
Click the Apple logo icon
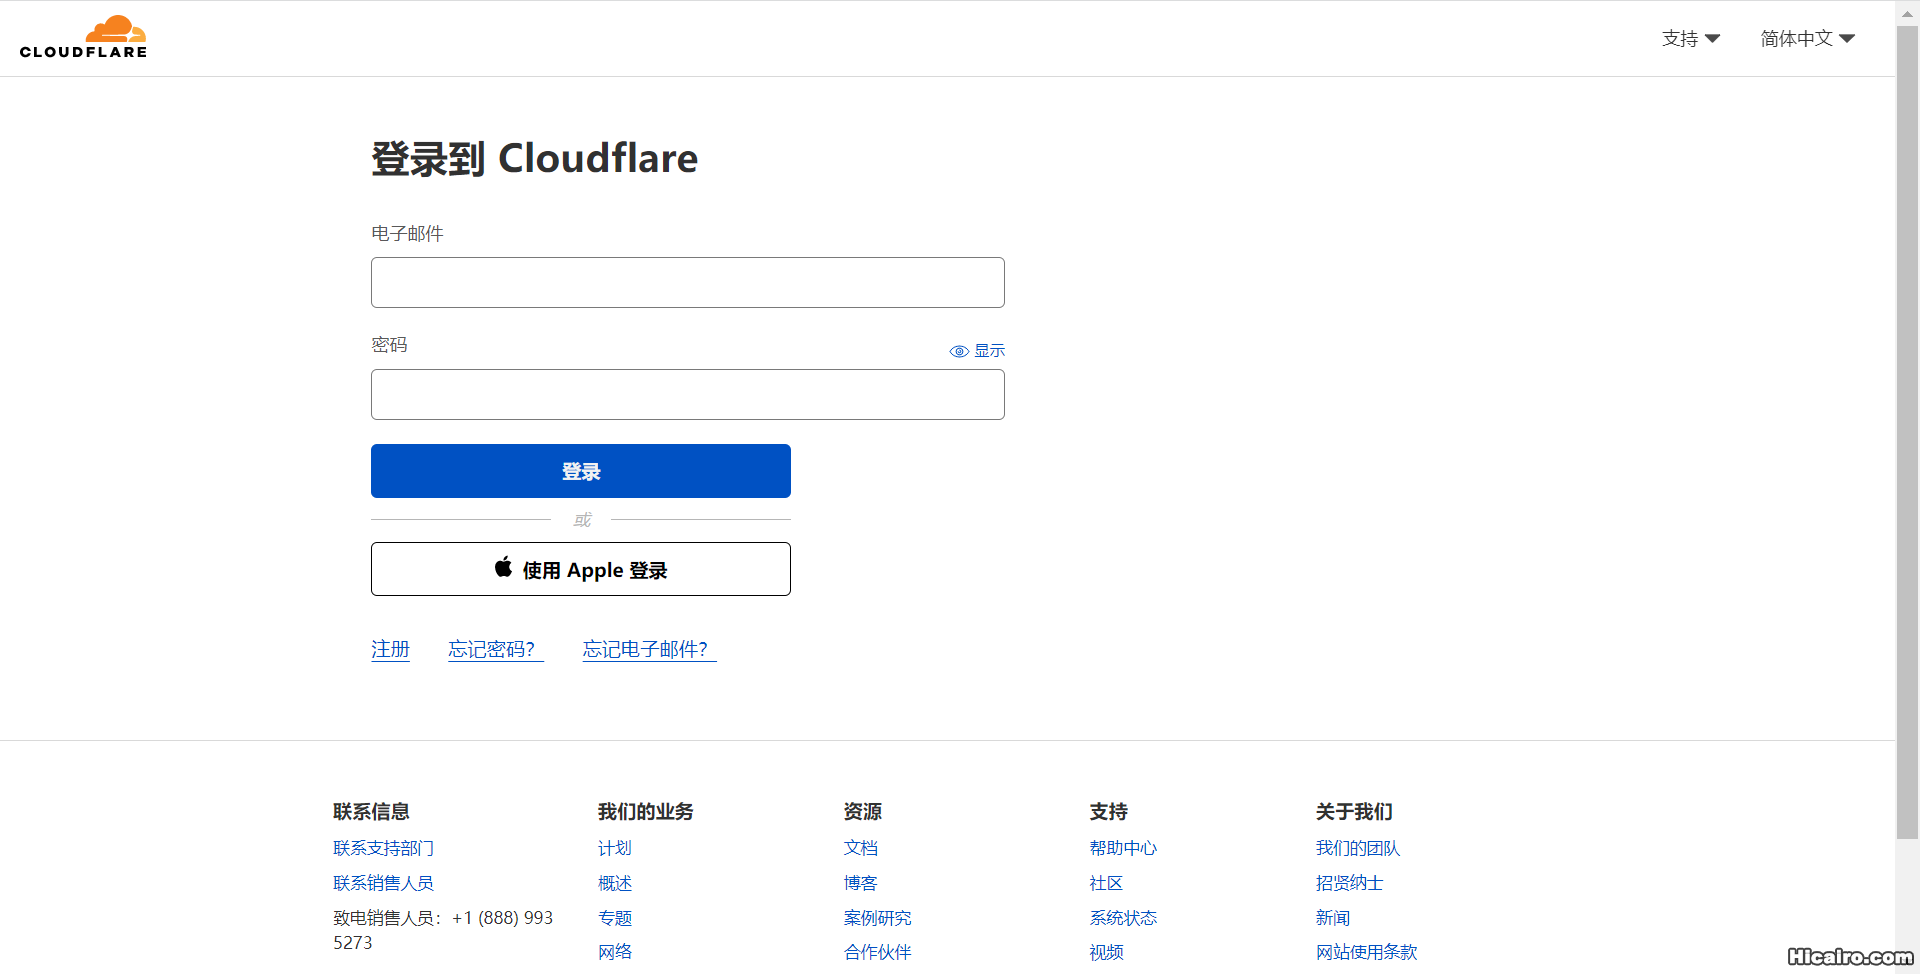pyautogui.click(x=504, y=568)
